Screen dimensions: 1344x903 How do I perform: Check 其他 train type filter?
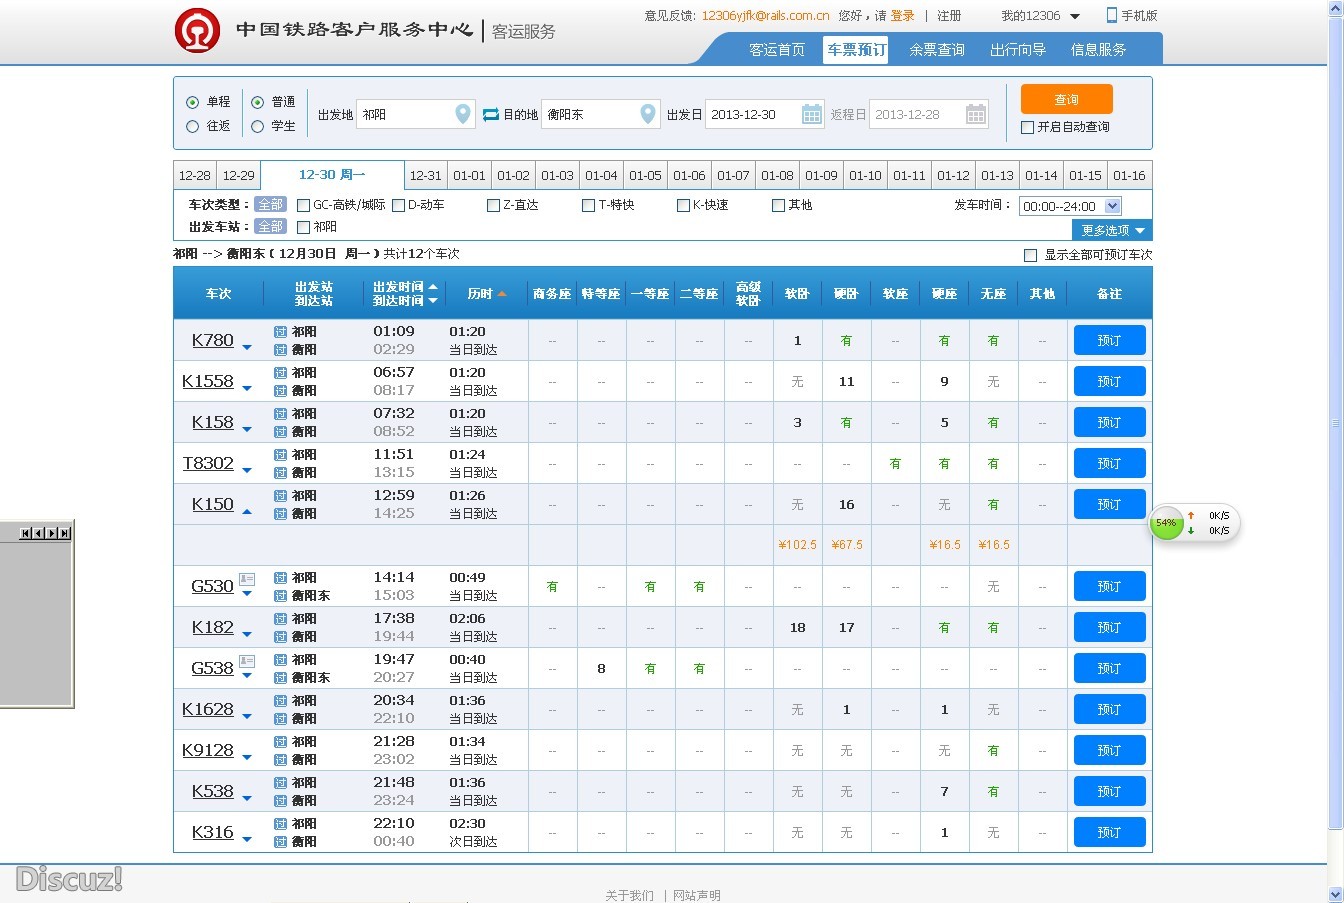coord(778,205)
